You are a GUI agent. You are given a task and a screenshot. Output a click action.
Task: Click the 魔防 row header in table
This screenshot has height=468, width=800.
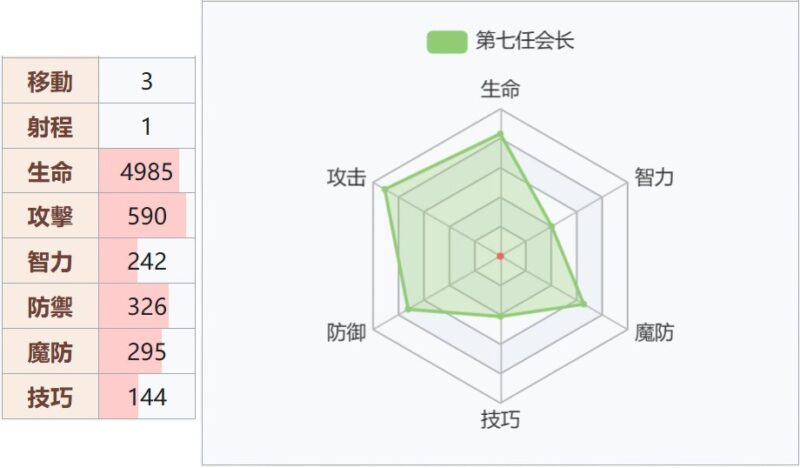coord(51,352)
